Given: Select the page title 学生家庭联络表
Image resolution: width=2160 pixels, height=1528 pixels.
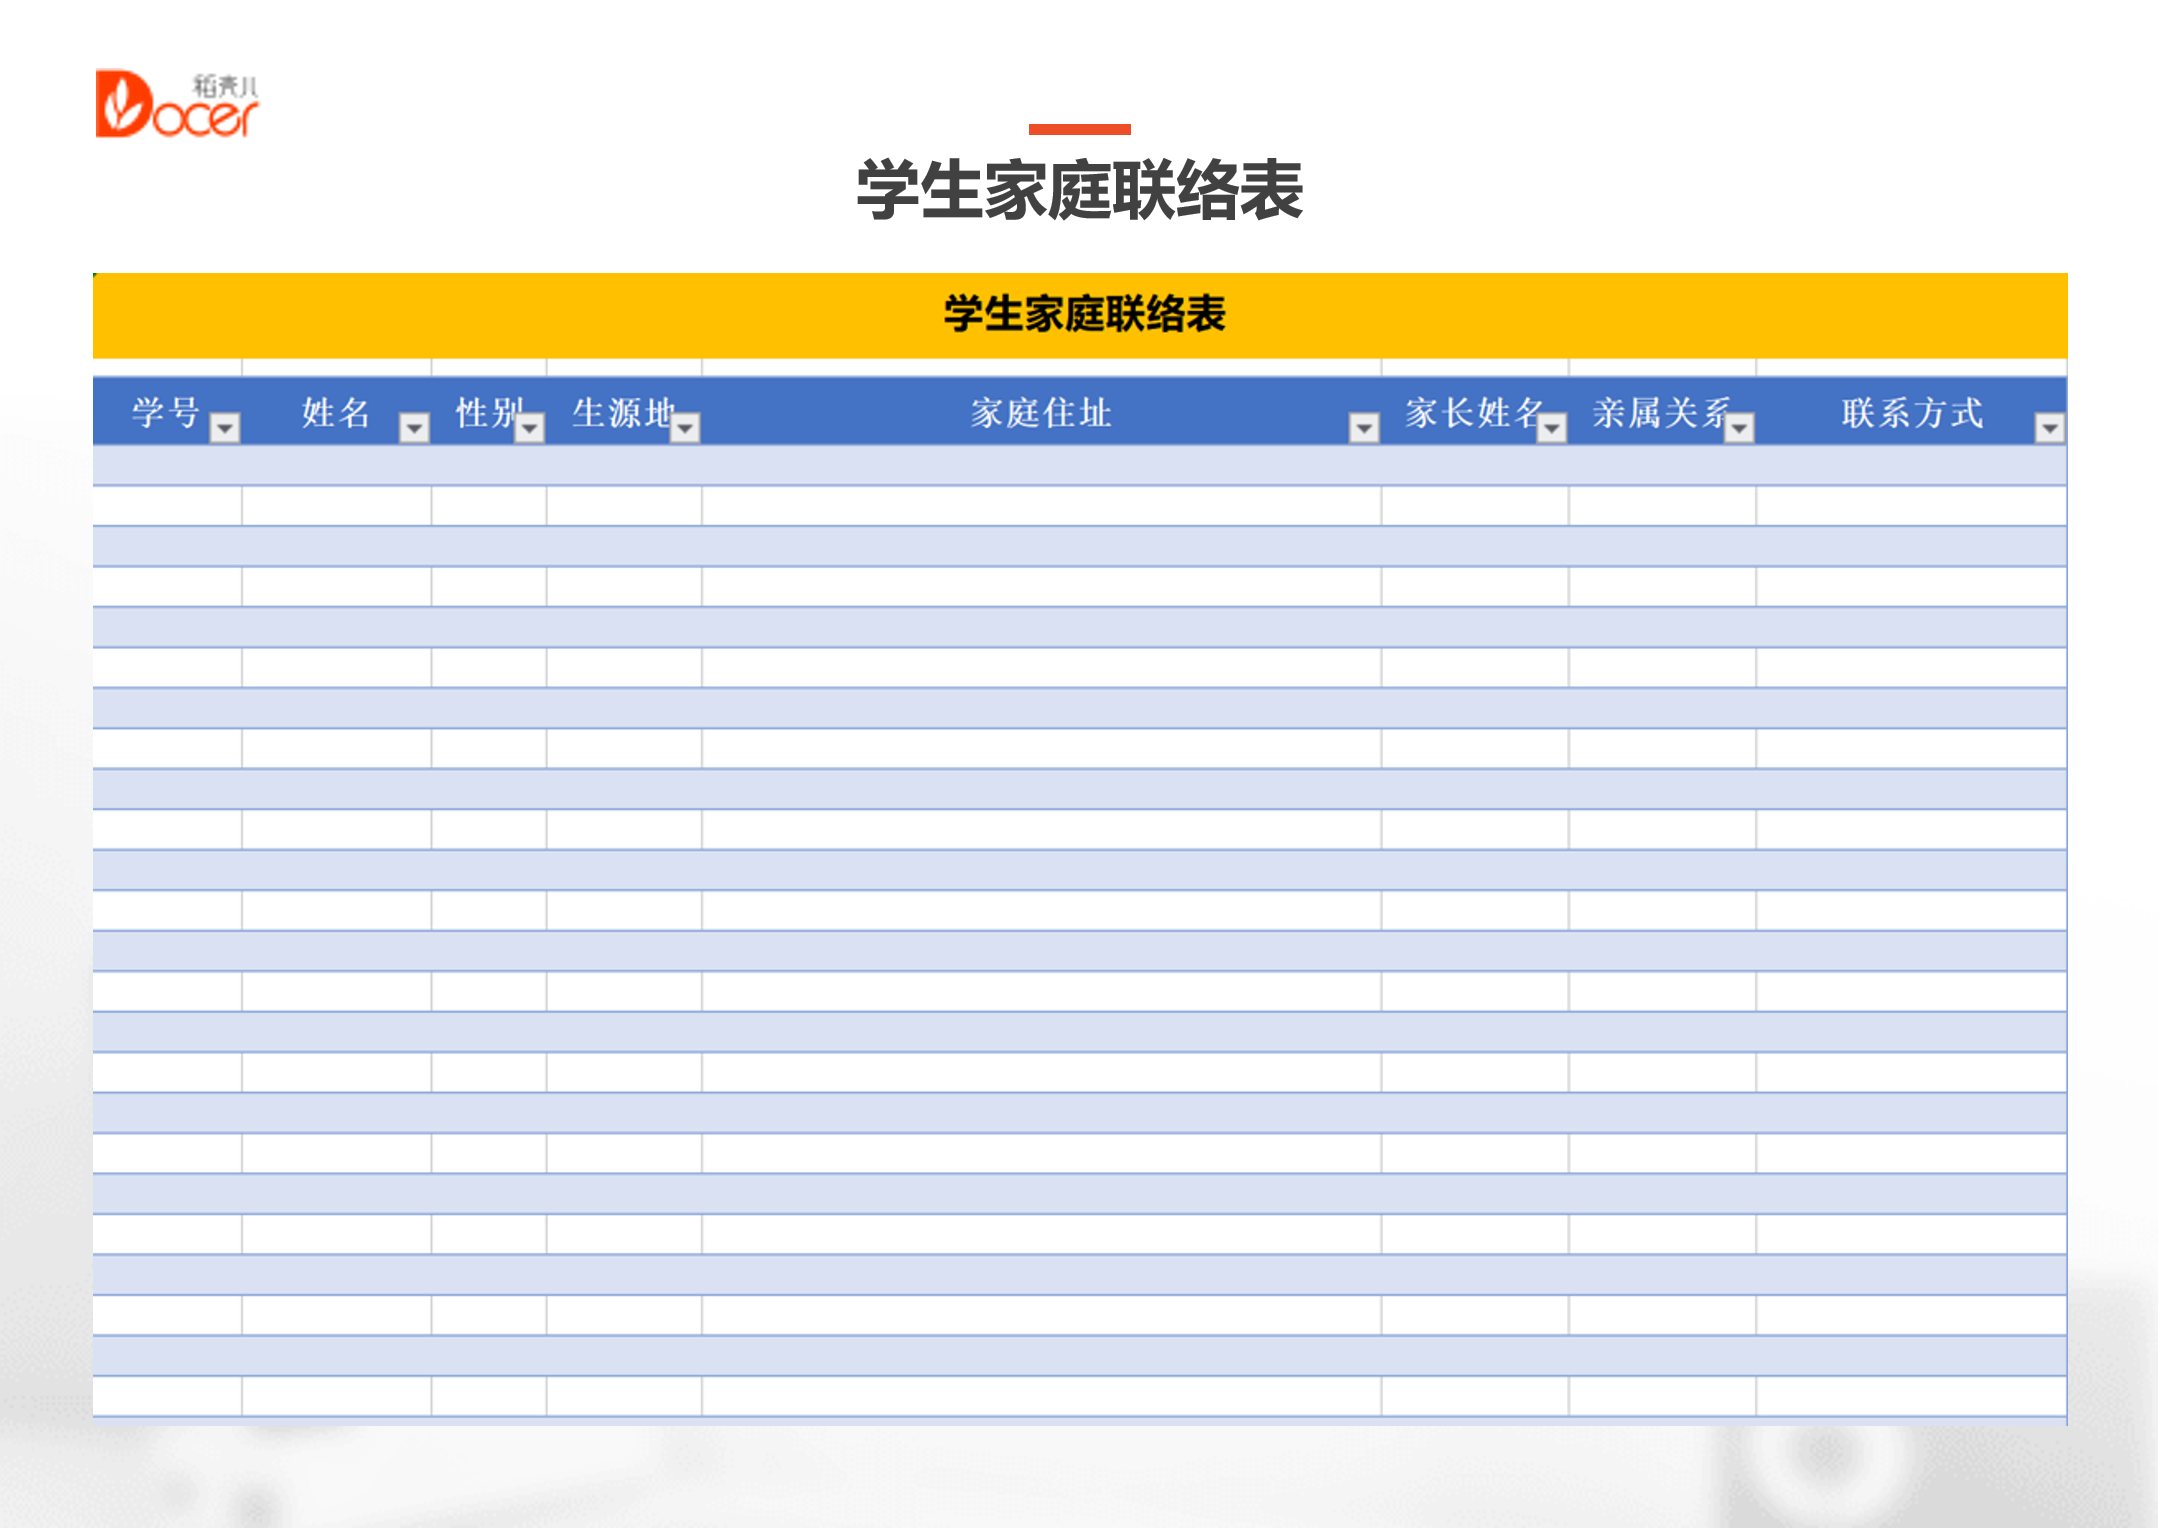Looking at the screenshot, I should coord(1080,185).
